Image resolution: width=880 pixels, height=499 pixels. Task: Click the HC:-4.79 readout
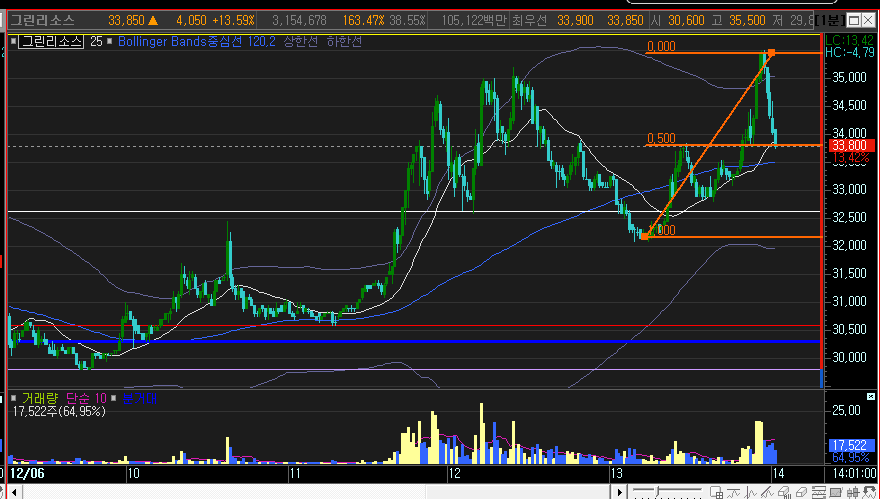coord(850,53)
